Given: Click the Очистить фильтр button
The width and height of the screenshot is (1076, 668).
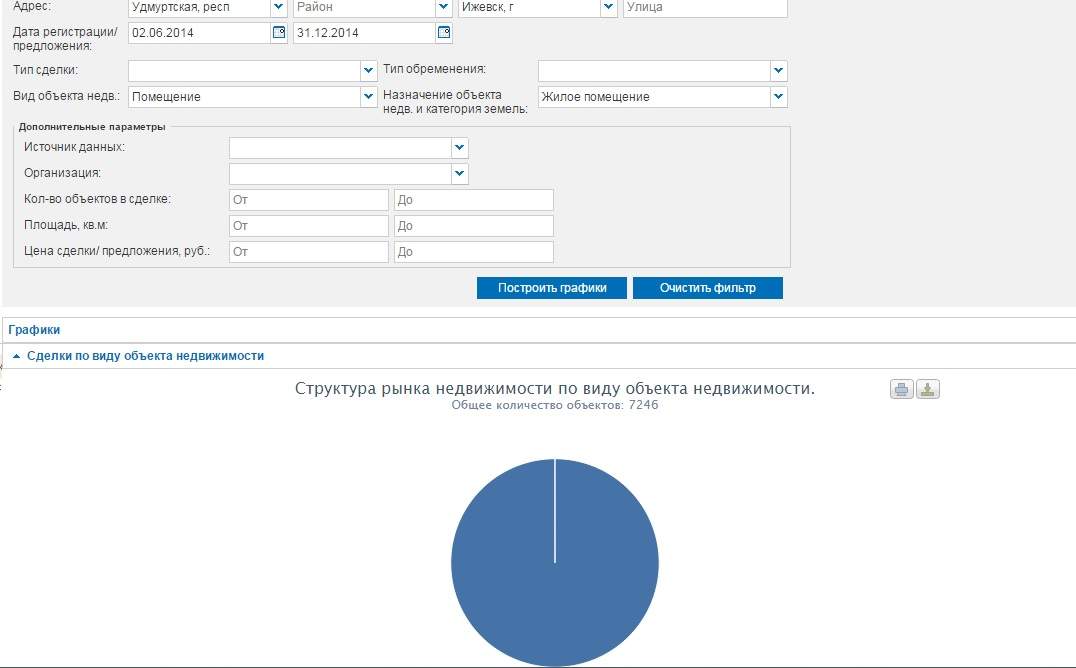Looking at the screenshot, I should 707,288.
